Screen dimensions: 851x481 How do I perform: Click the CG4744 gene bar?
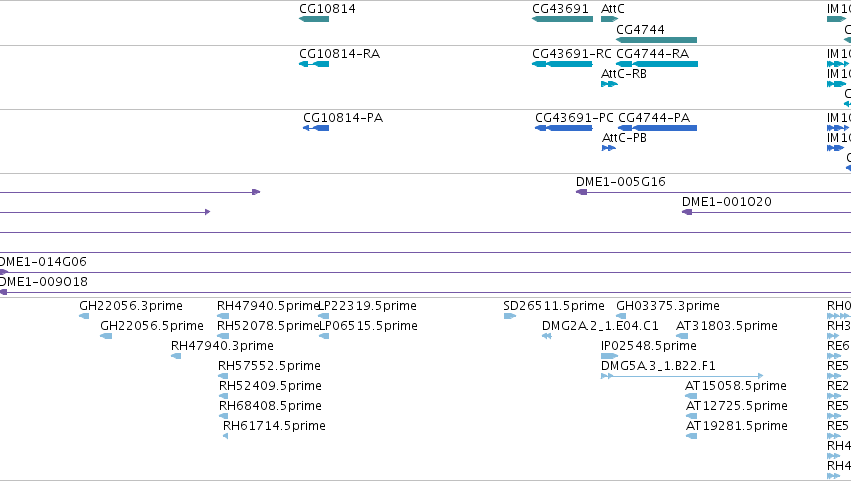pos(656,40)
